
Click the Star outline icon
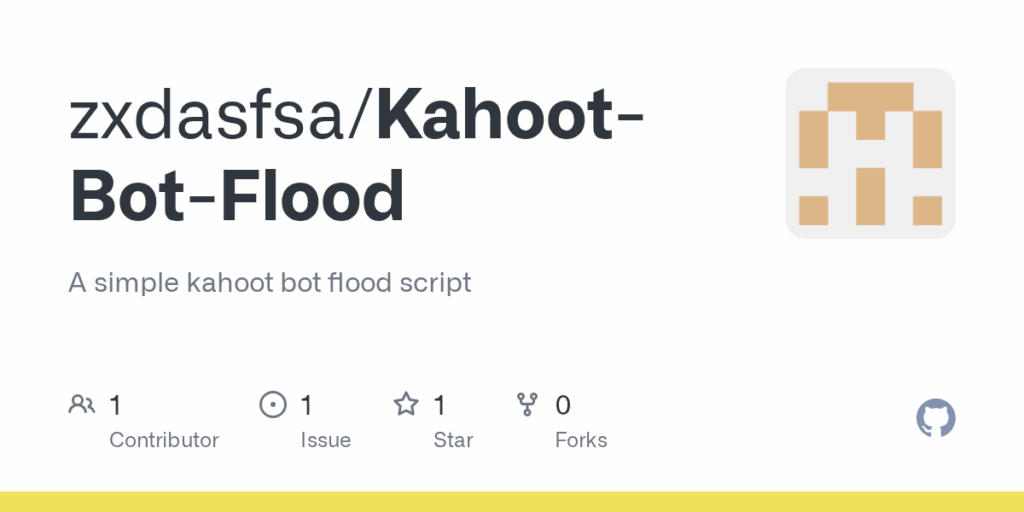[405, 404]
